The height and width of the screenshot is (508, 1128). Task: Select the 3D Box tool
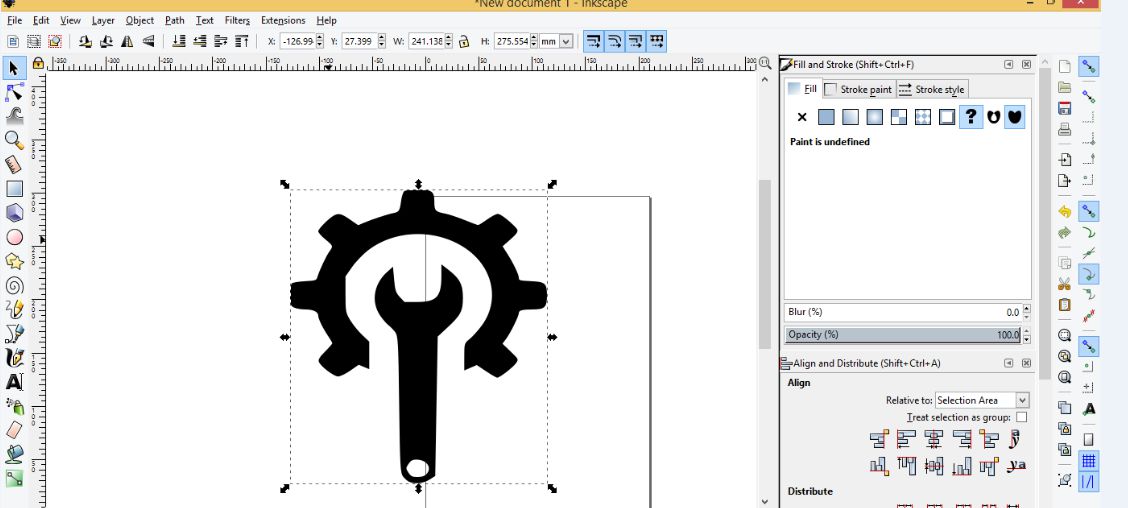(x=14, y=212)
